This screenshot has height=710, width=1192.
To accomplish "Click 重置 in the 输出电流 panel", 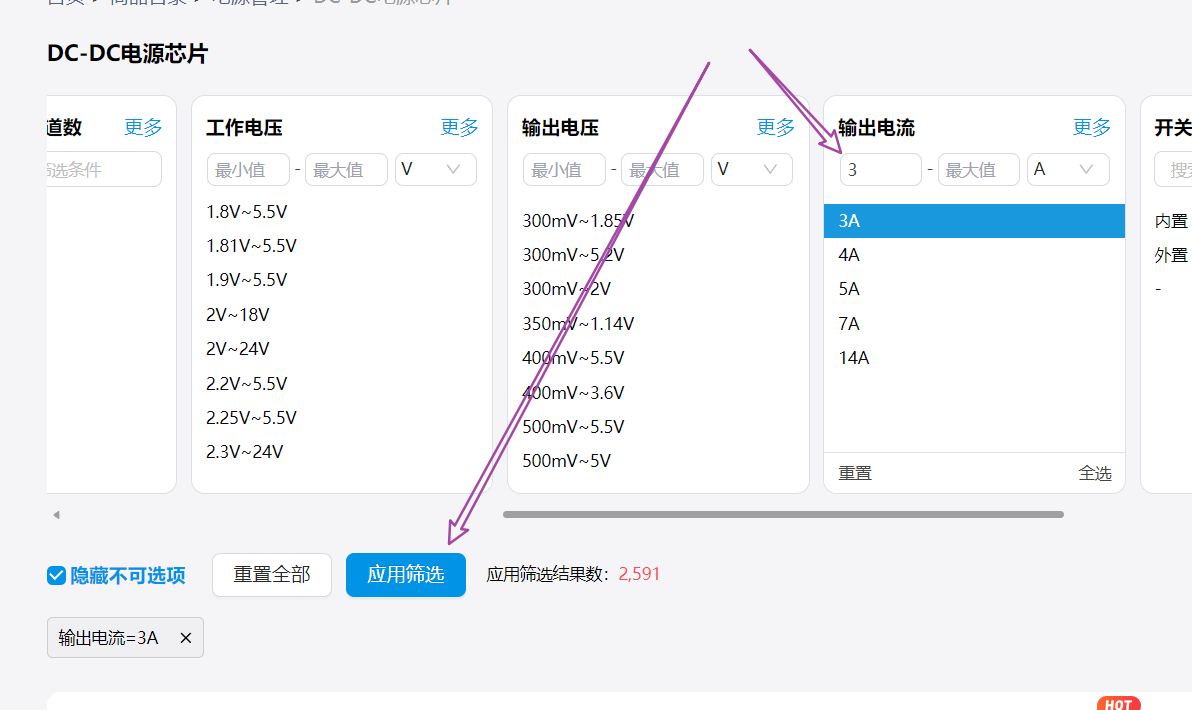I will (855, 473).
